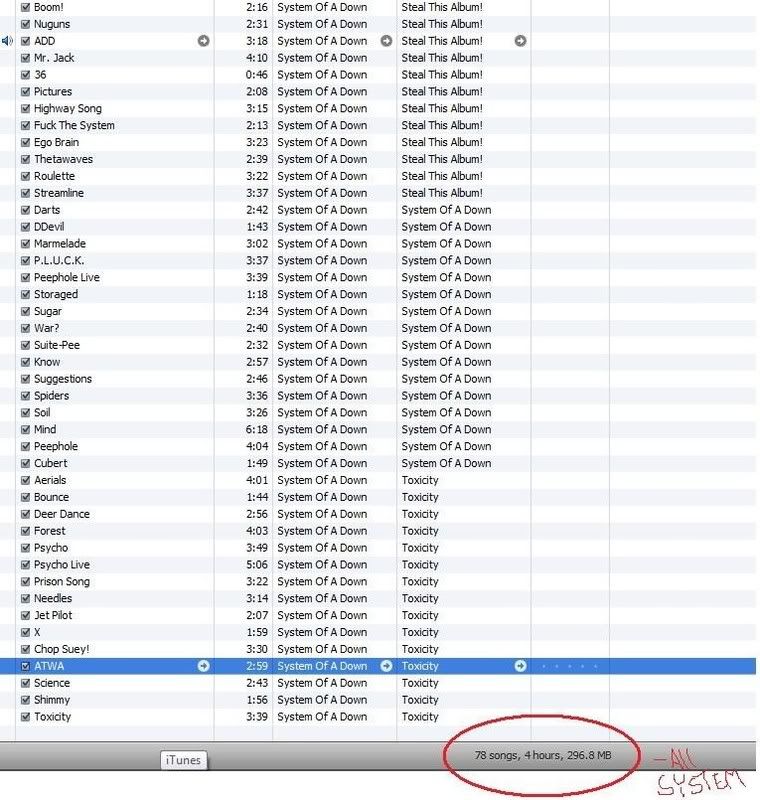Select the song 'Soil'
The image size is (760, 800).
(42, 412)
